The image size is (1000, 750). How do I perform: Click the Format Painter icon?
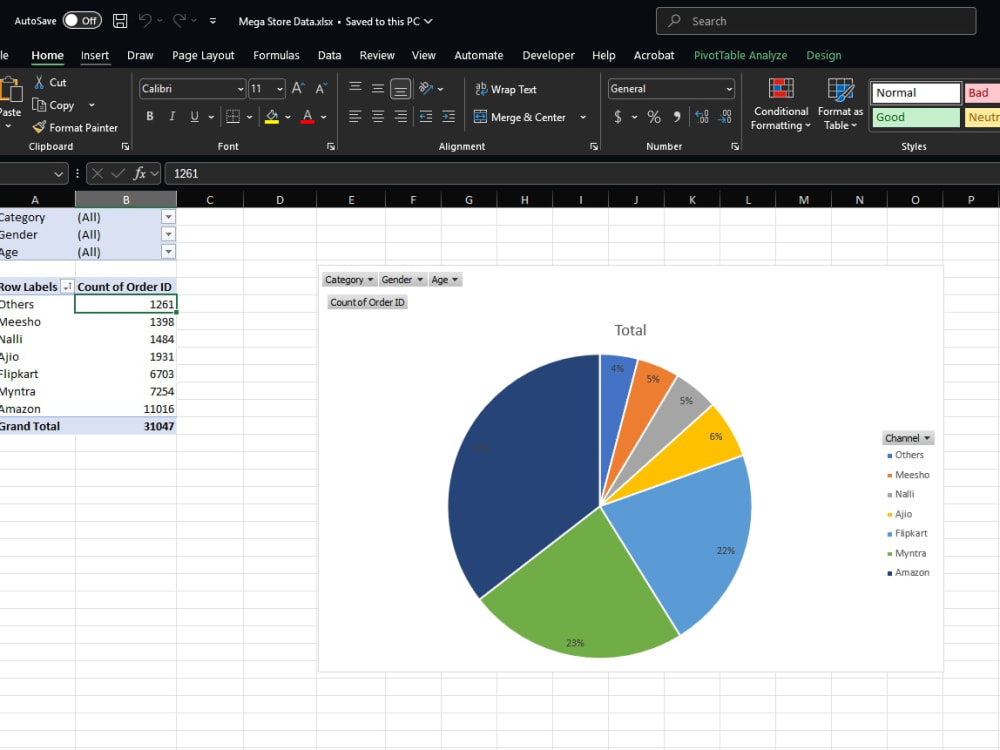[x=40, y=128]
